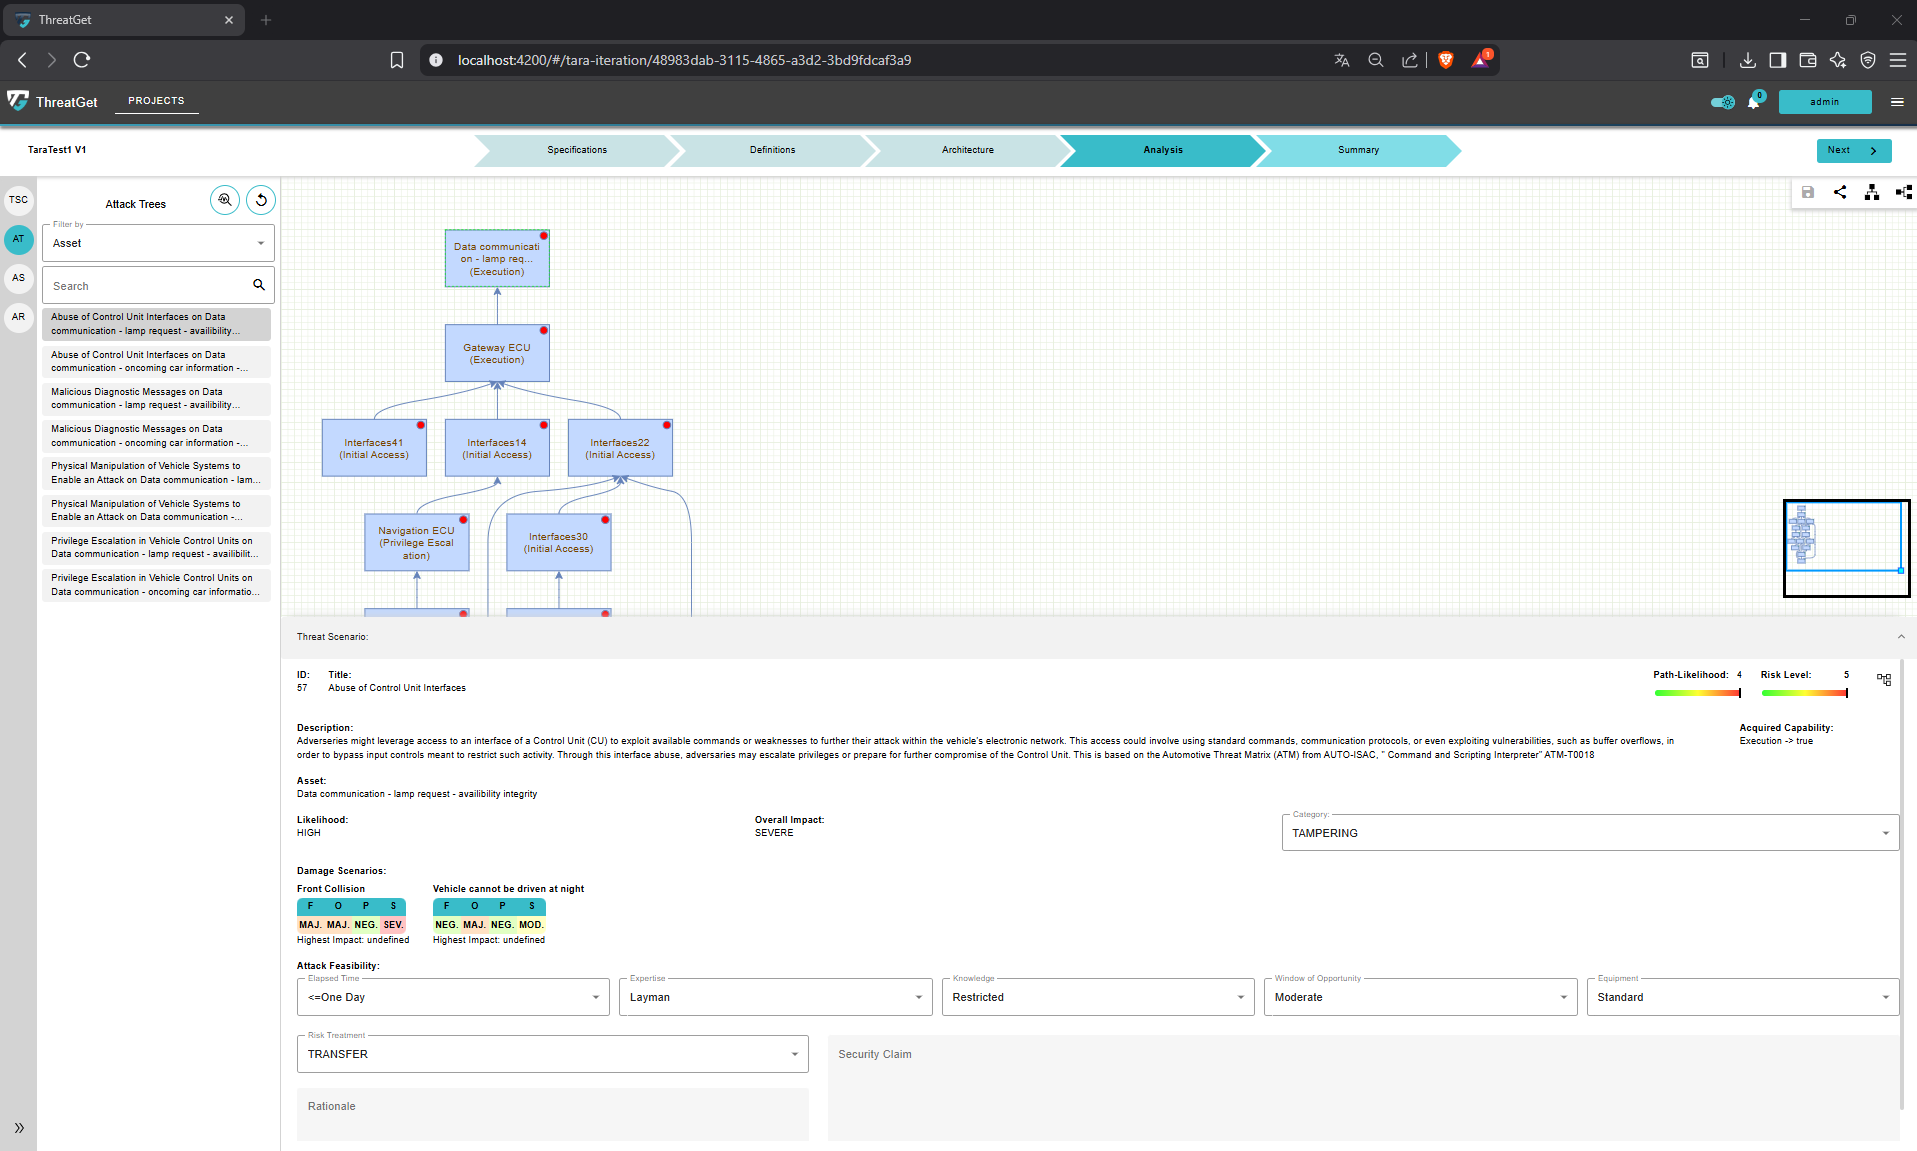Viewport: 1917px width, 1151px height.
Task: Go to the Summary step
Action: click(1357, 150)
